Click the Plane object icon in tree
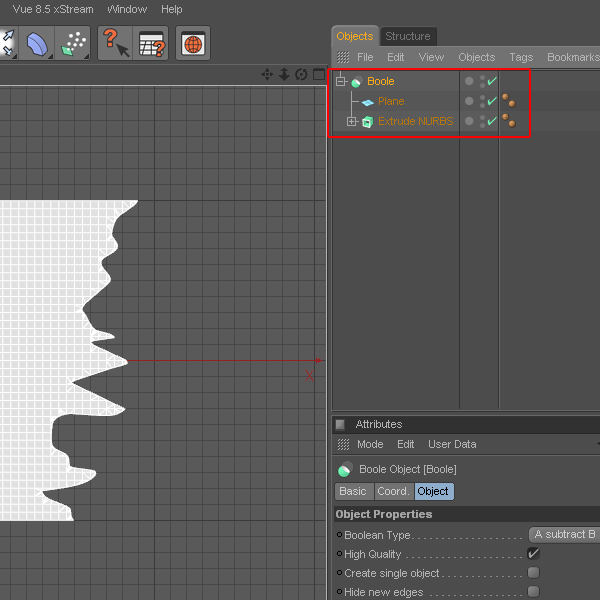The width and height of the screenshot is (600, 600). pyautogui.click(x=367, y=102)
